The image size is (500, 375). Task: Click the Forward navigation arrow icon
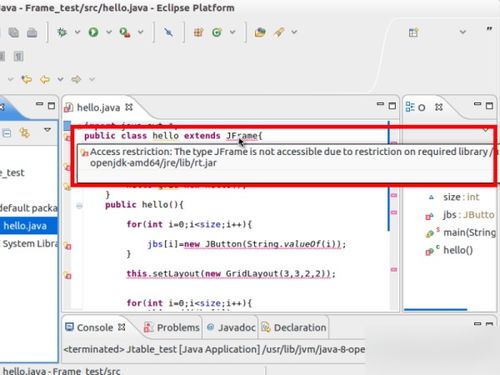[76, 79]
